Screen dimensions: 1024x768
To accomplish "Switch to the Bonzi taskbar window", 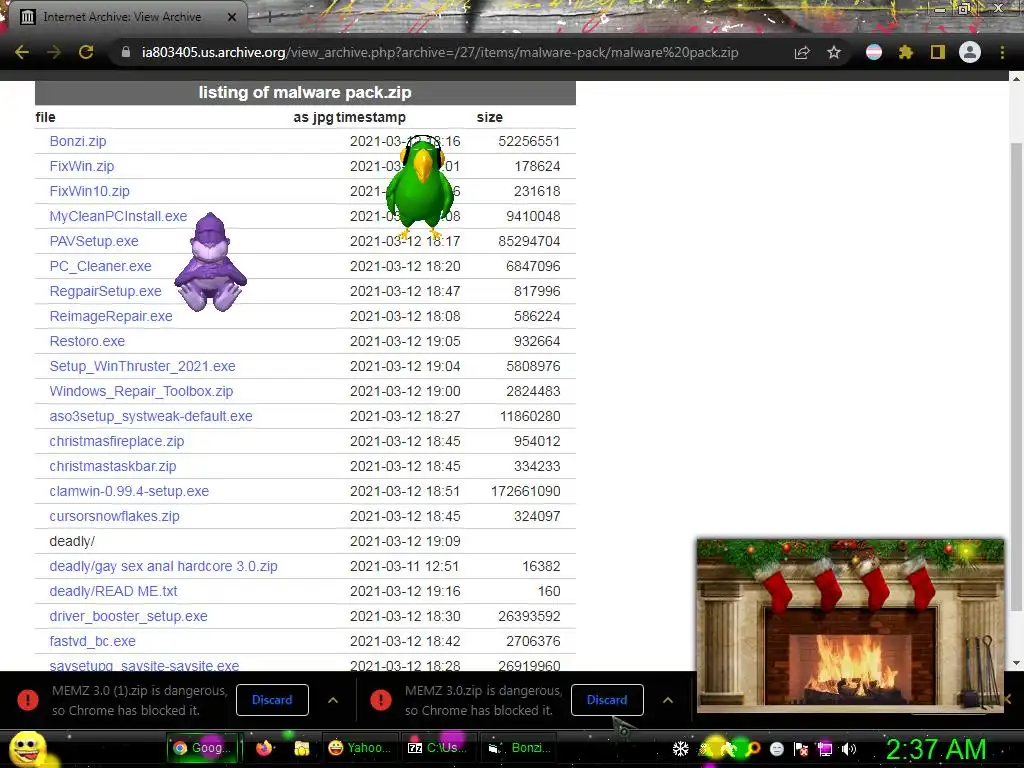I will [x=519, y=748].
